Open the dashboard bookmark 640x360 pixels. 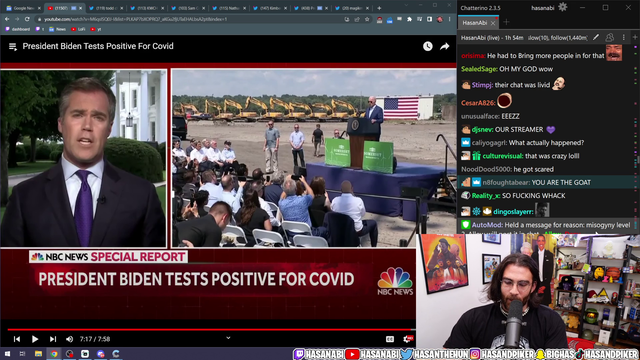point(18,29)
